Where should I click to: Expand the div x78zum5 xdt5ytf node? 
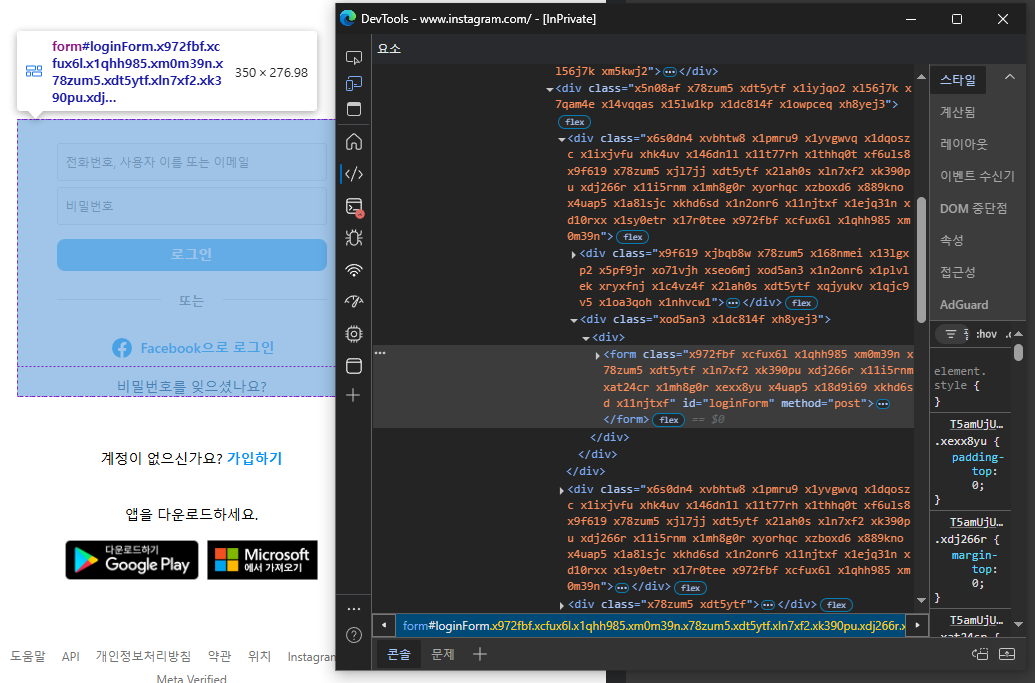pyautogui.click(x=562, y=605)
